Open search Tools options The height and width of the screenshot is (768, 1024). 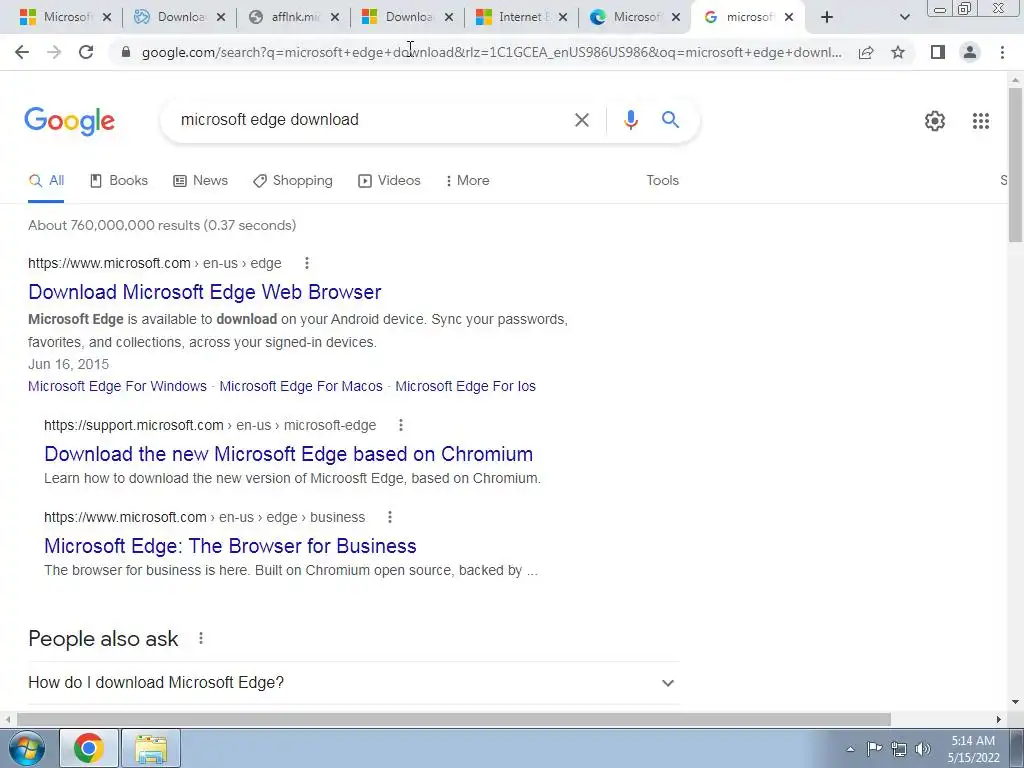(662, 181)
